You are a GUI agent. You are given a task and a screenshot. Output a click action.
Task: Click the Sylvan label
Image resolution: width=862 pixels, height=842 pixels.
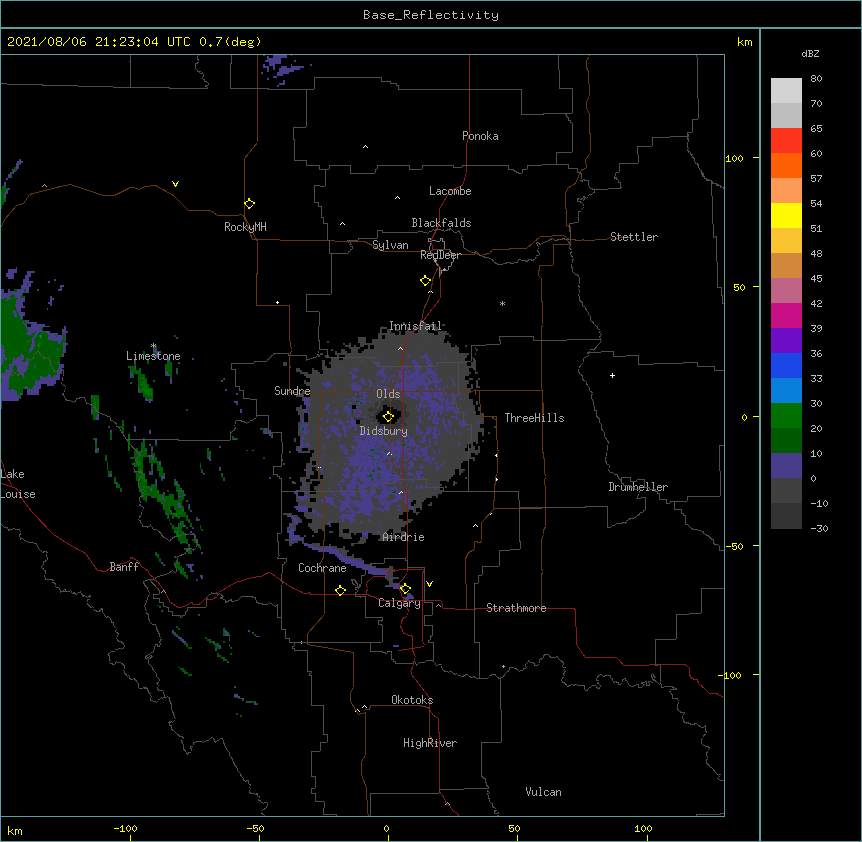click(x=390, y=245)
